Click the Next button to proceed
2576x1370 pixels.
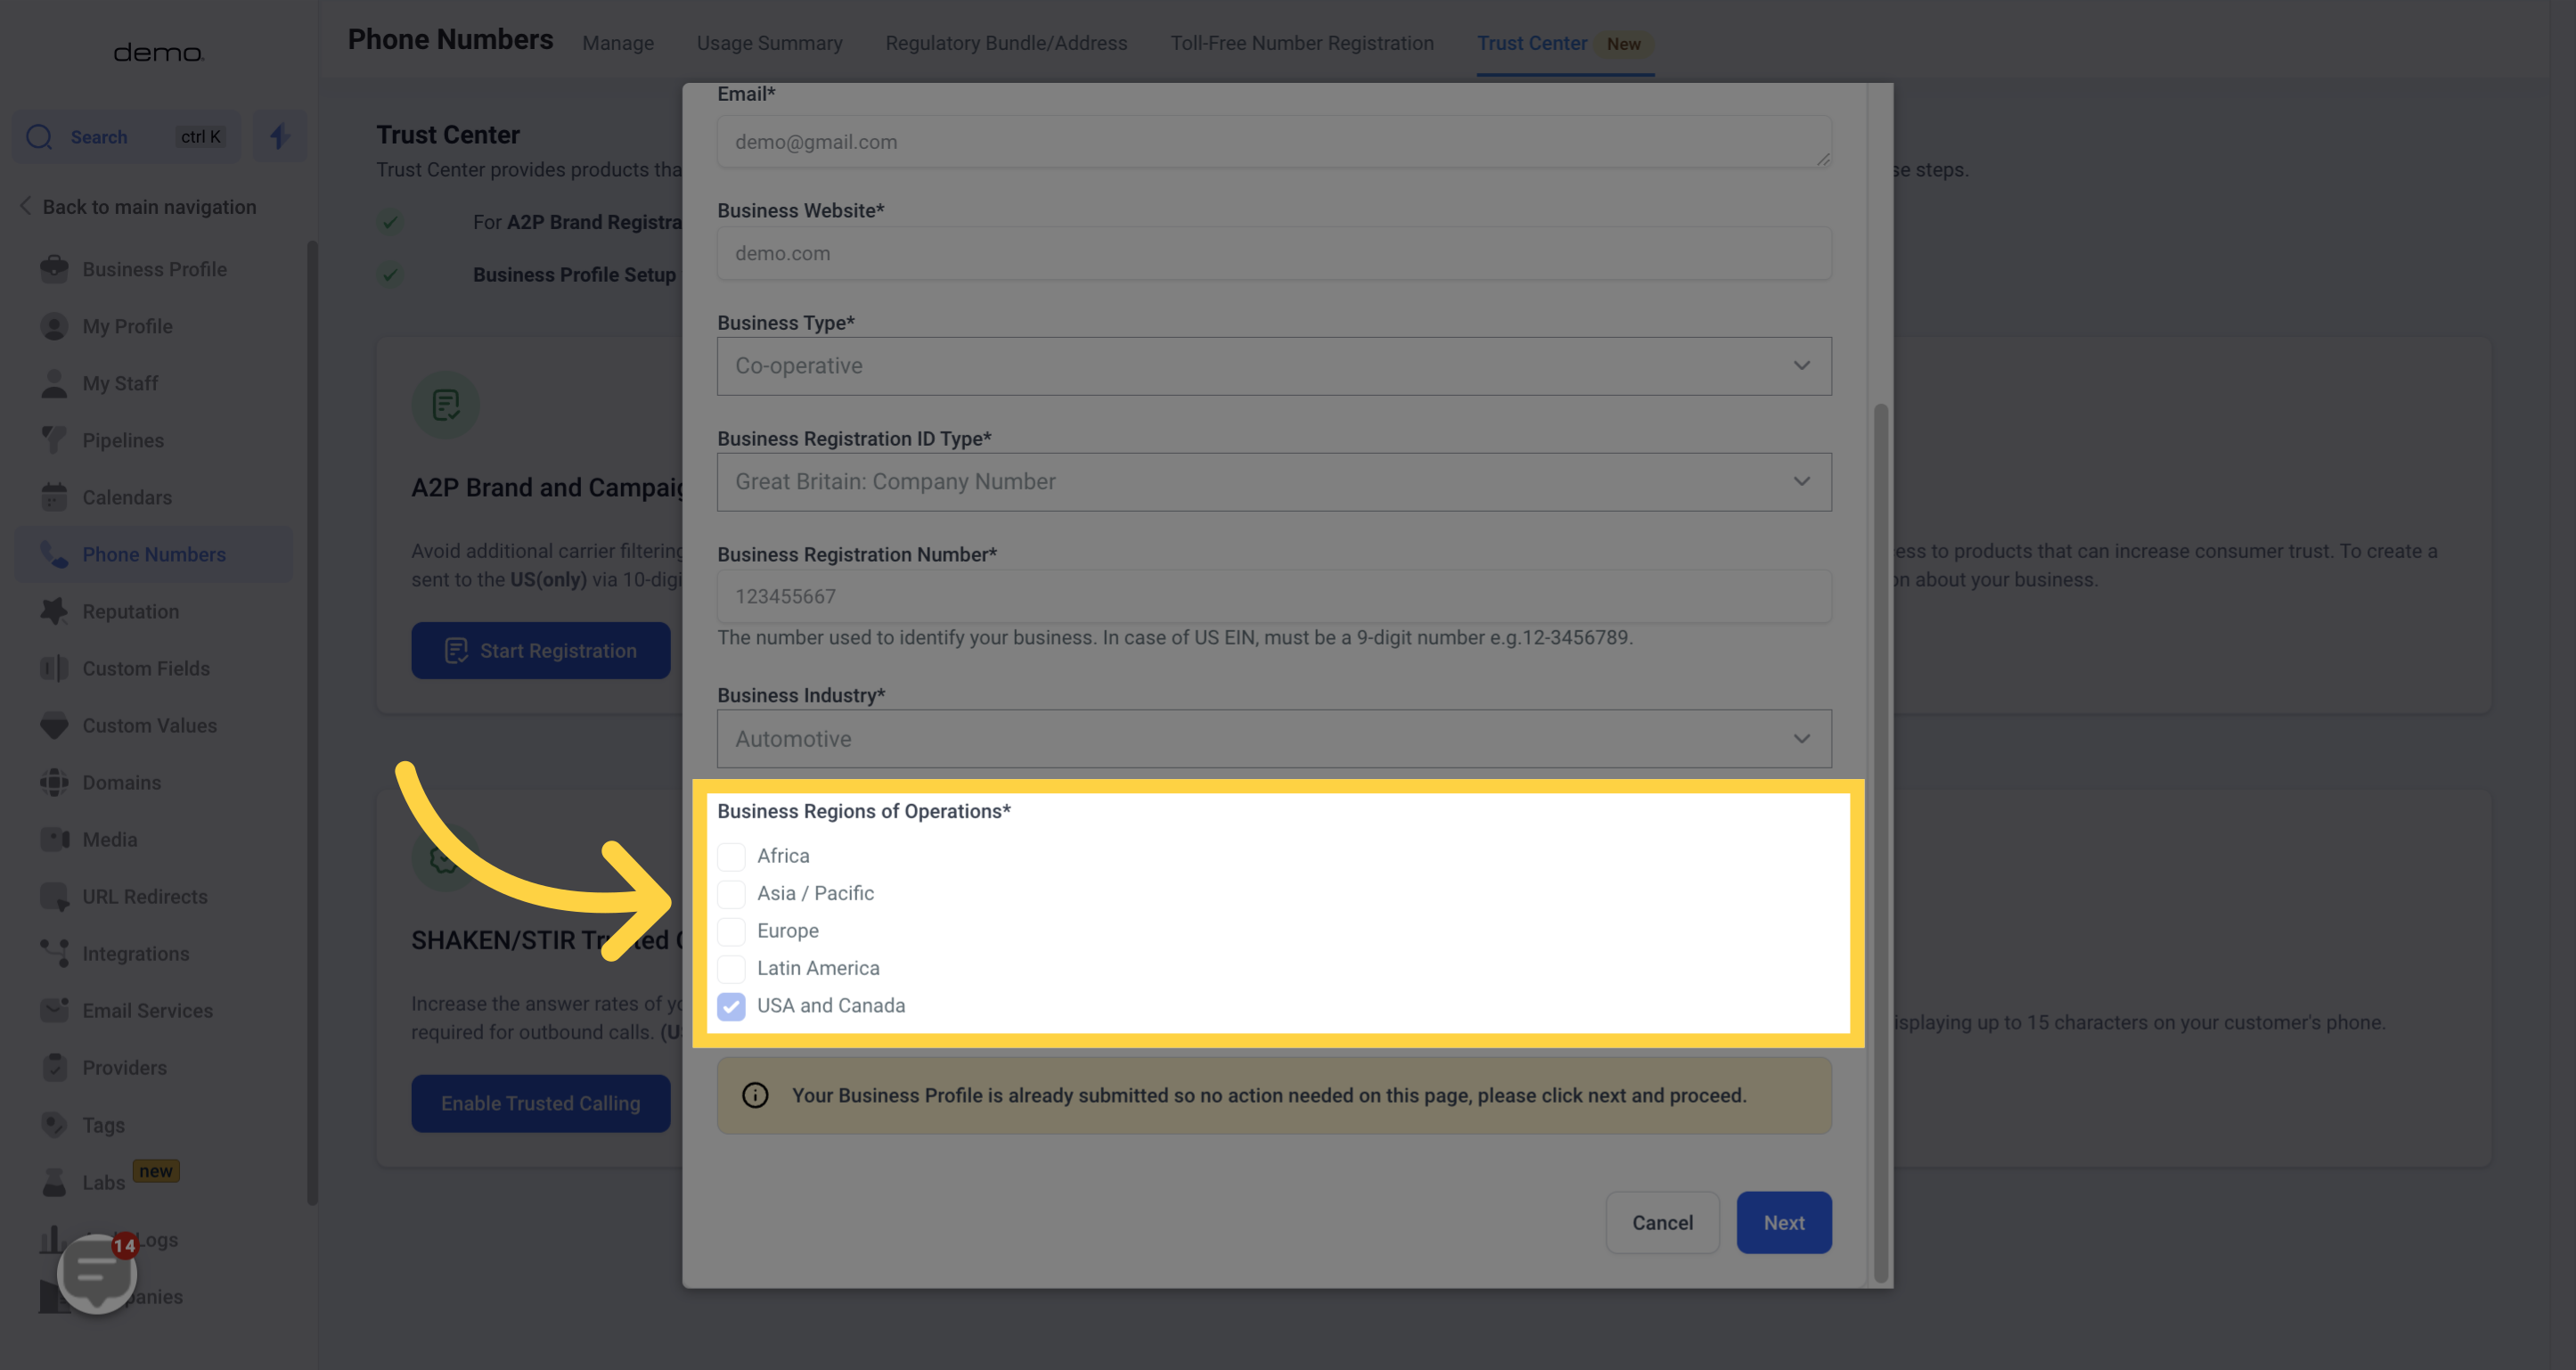pos(1784,1222)
